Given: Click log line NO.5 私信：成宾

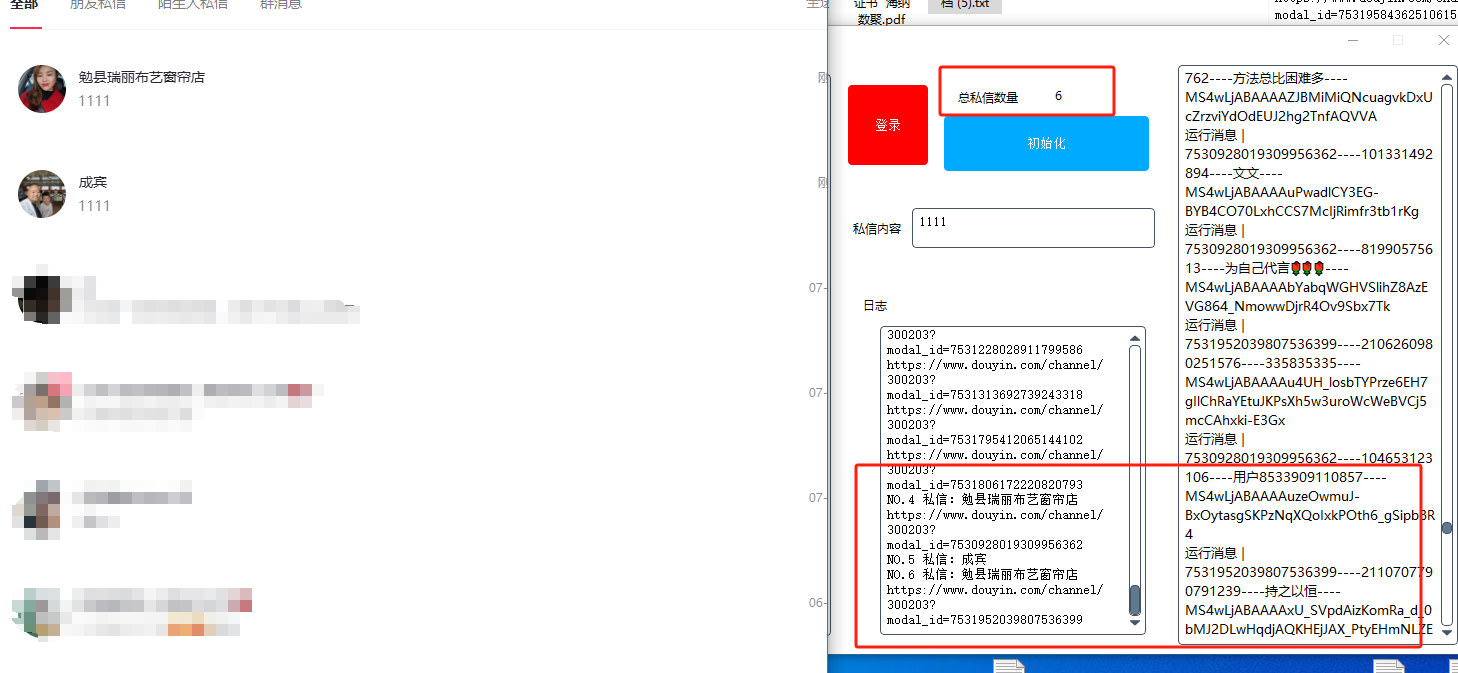Looking at the screenshot, I should click(x=936, y=560).
